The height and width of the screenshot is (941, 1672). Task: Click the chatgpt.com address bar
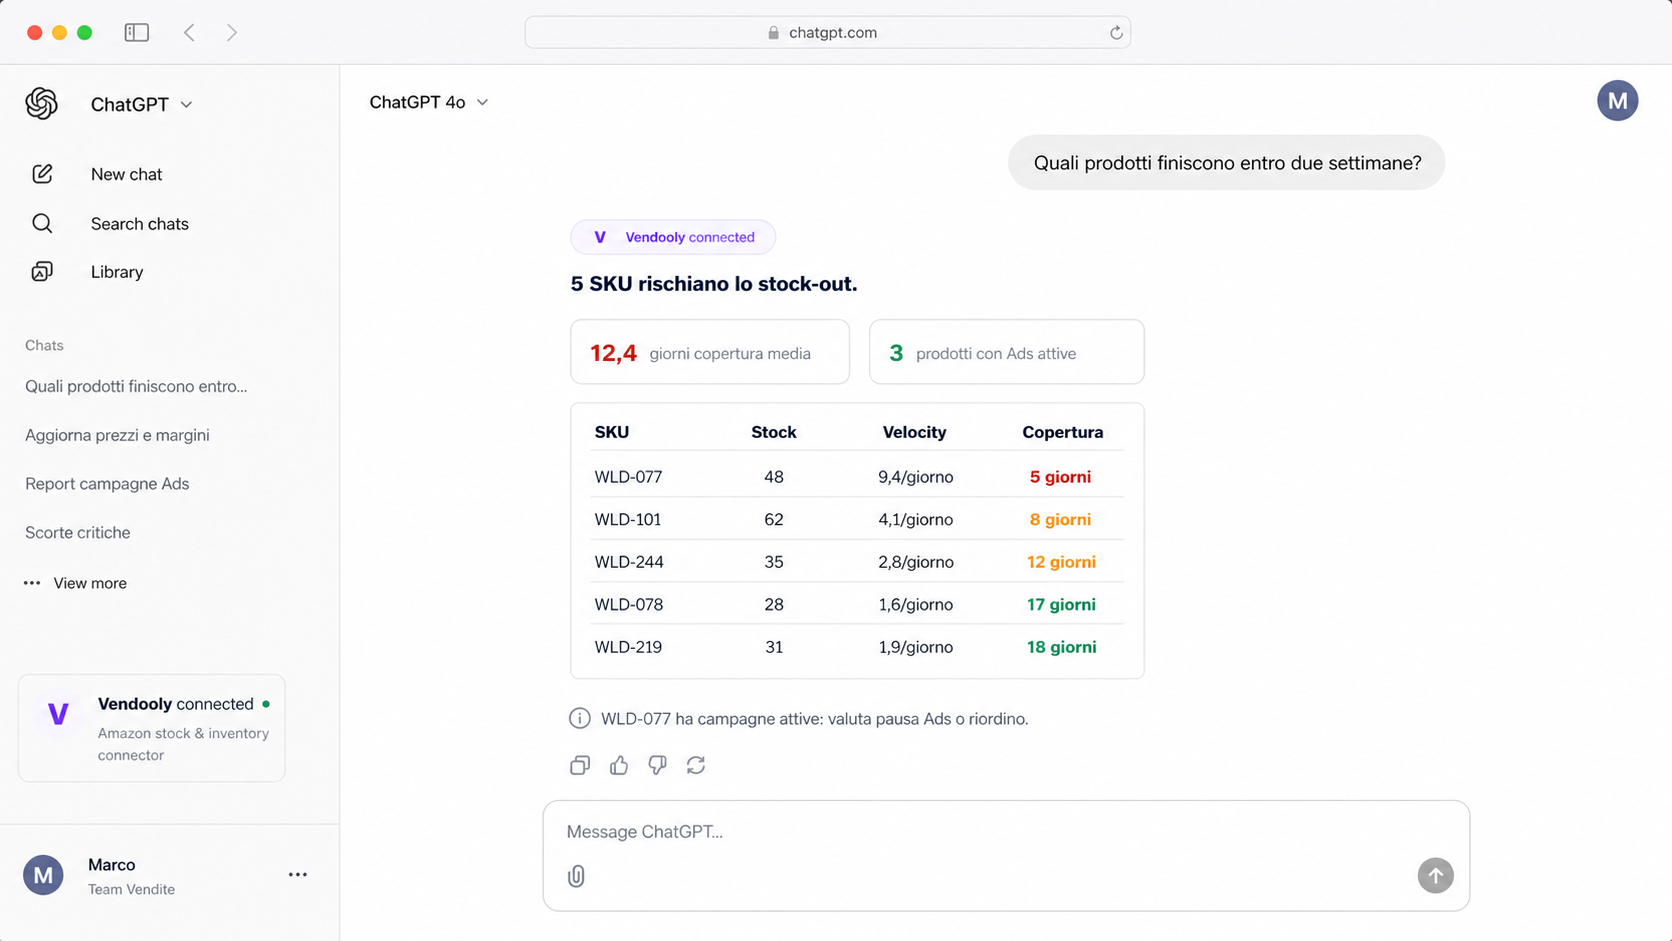828,33
